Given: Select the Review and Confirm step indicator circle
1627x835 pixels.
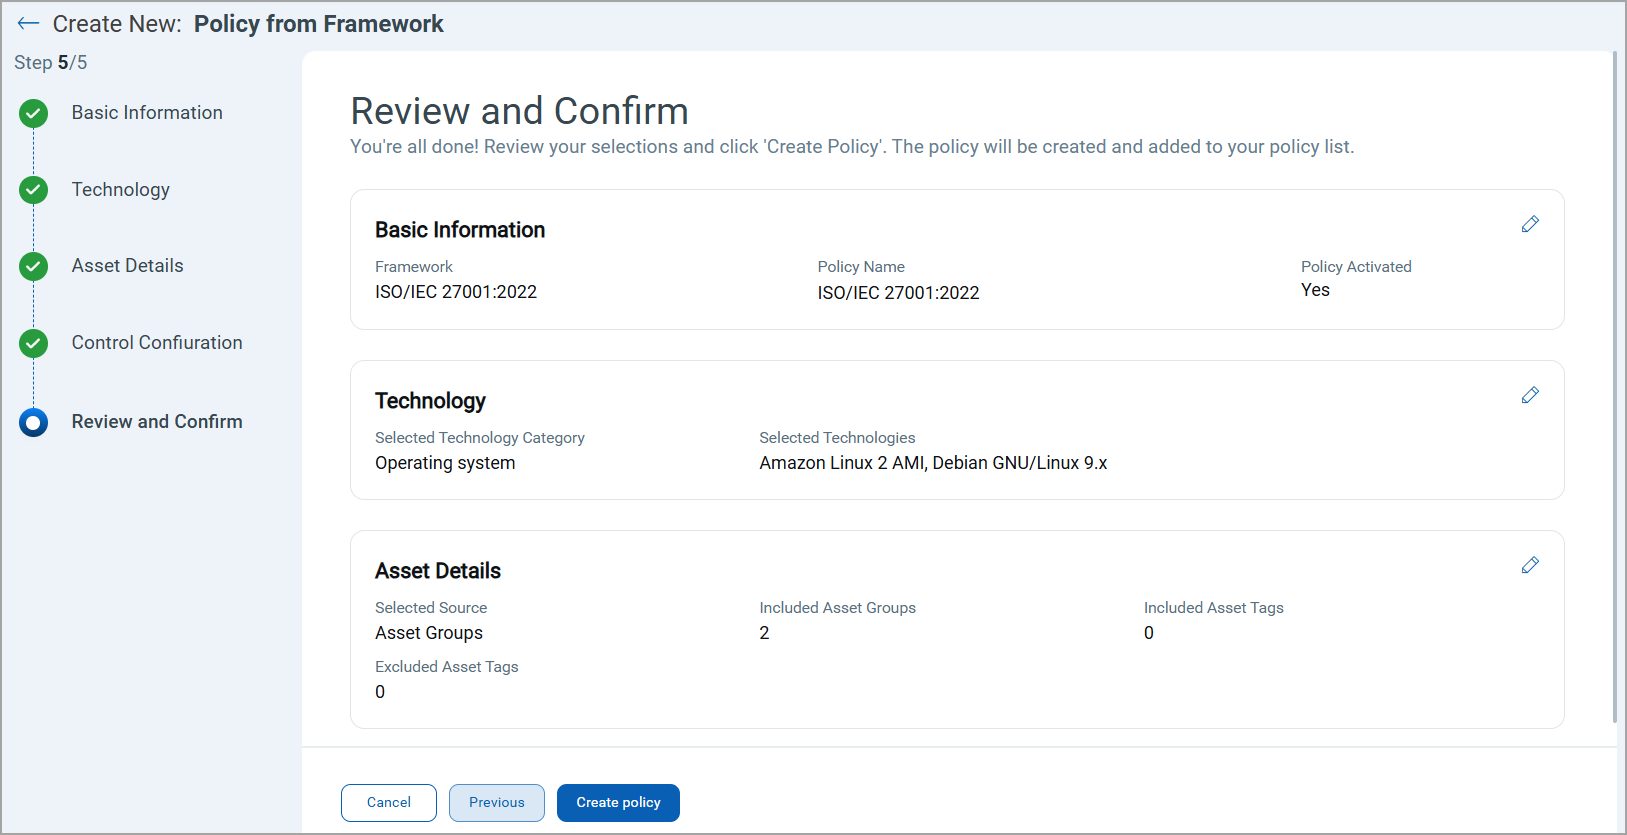Looking at the screenshot, I should point(34,422).
